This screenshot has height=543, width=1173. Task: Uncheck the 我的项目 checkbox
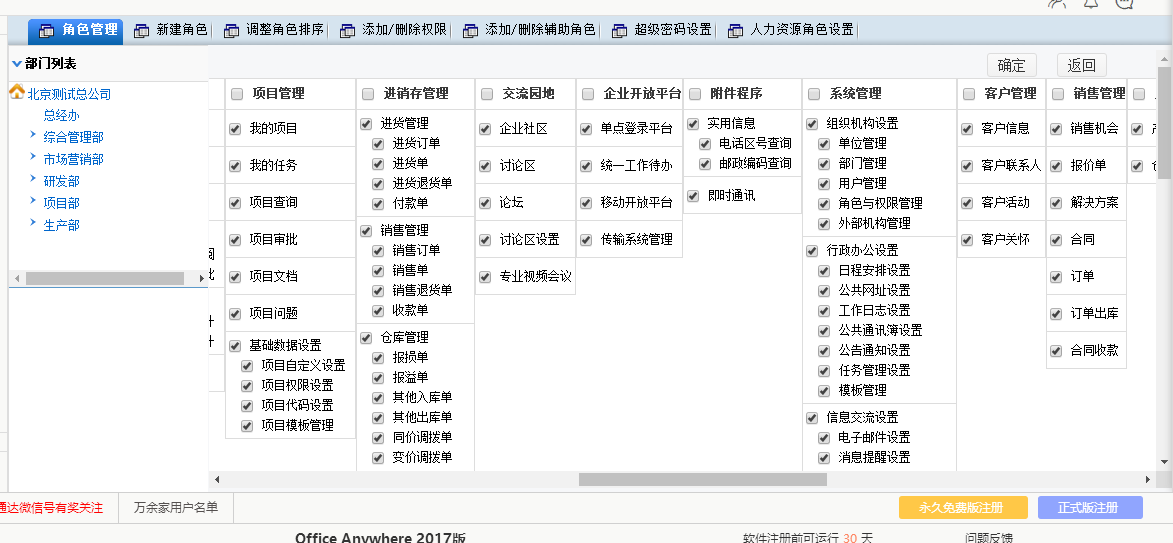235,129
